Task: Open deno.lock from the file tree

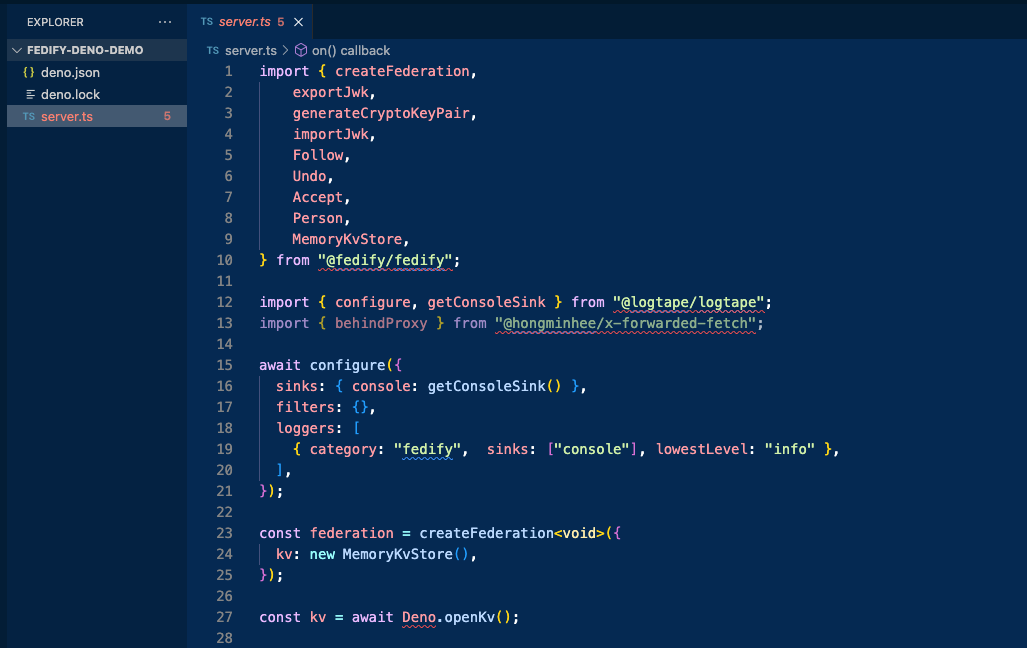Action: 70,95
